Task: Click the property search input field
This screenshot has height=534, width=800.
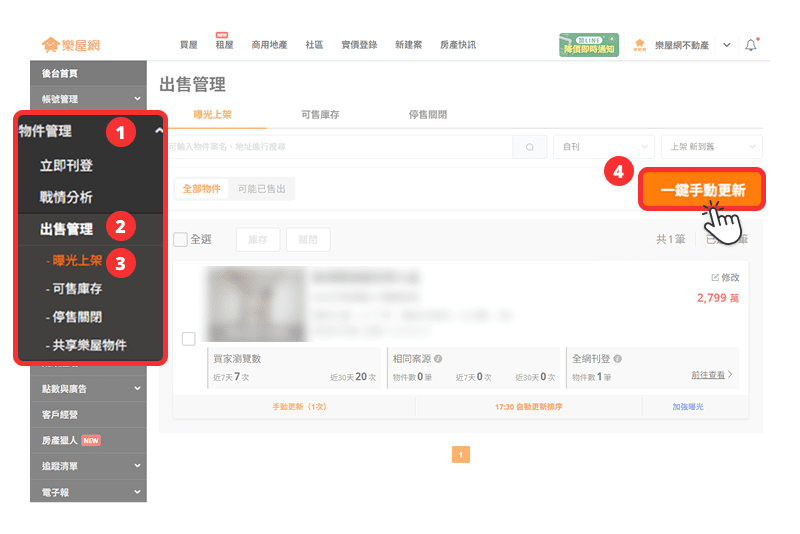Action: tap(340, 147)
